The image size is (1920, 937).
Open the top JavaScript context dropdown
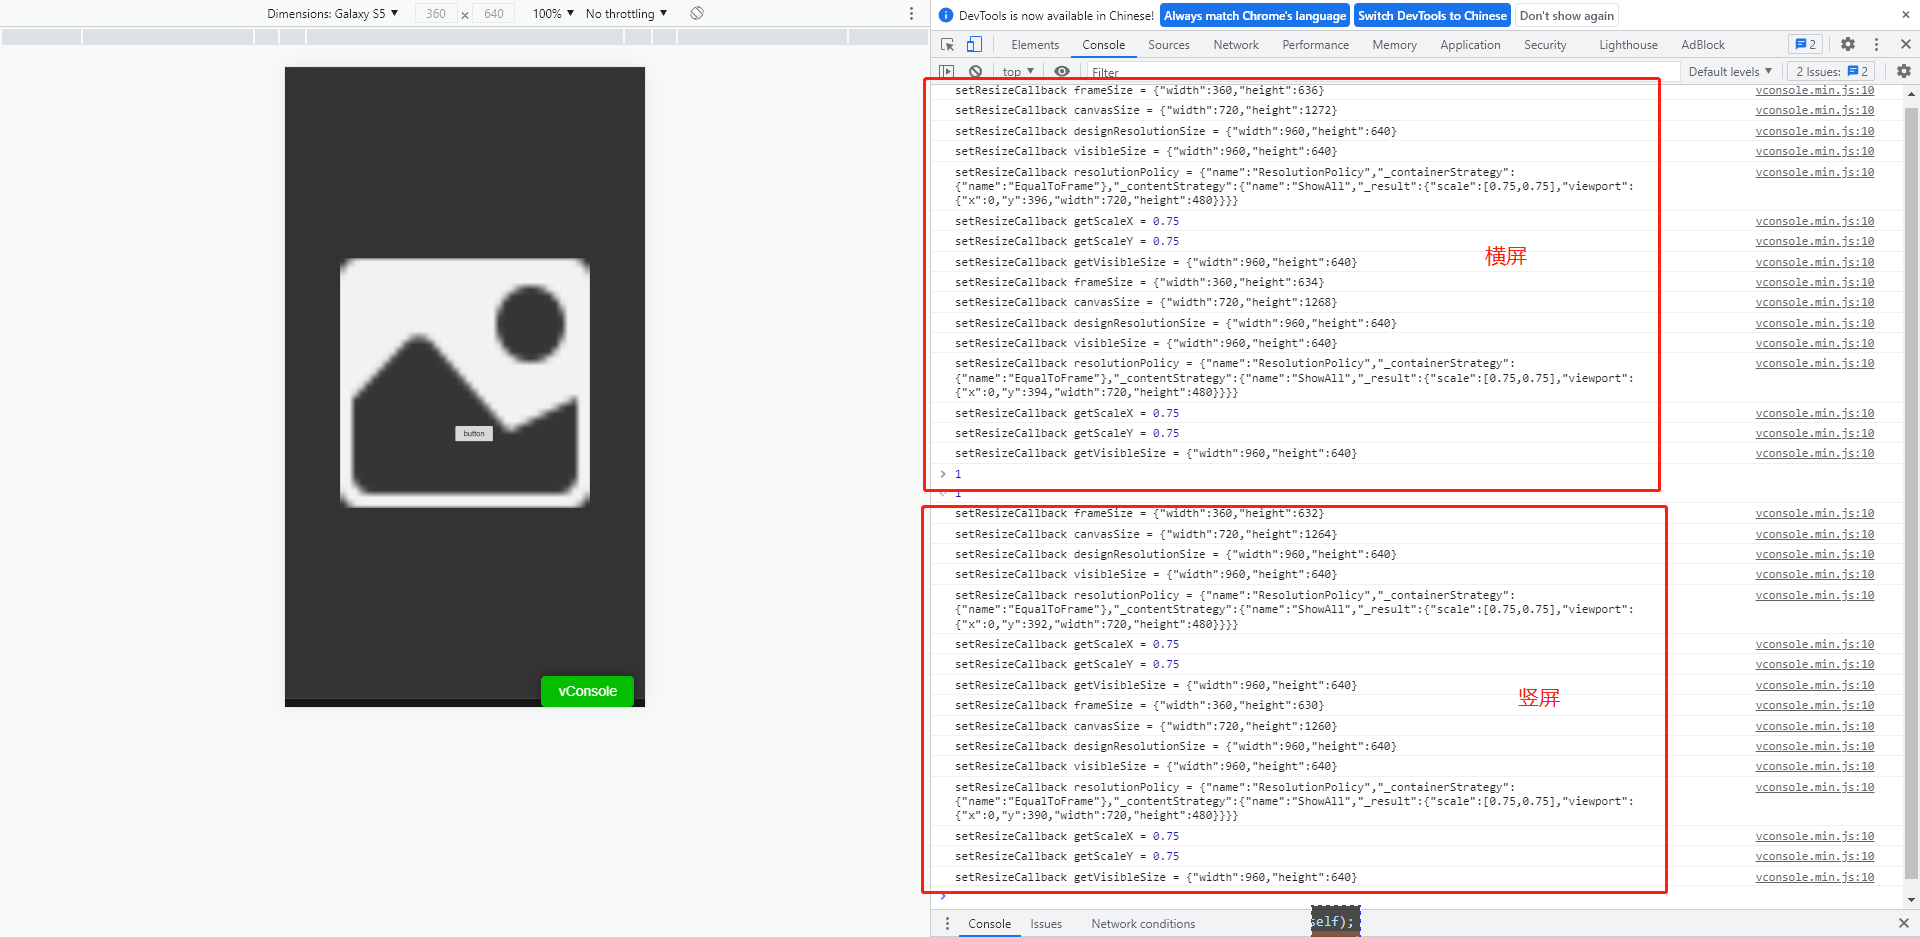coord(1018,72)
